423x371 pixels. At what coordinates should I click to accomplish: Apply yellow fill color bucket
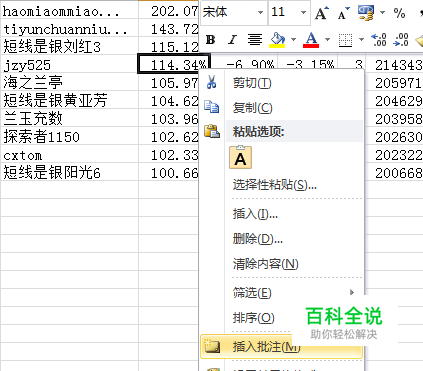(277, 40)
